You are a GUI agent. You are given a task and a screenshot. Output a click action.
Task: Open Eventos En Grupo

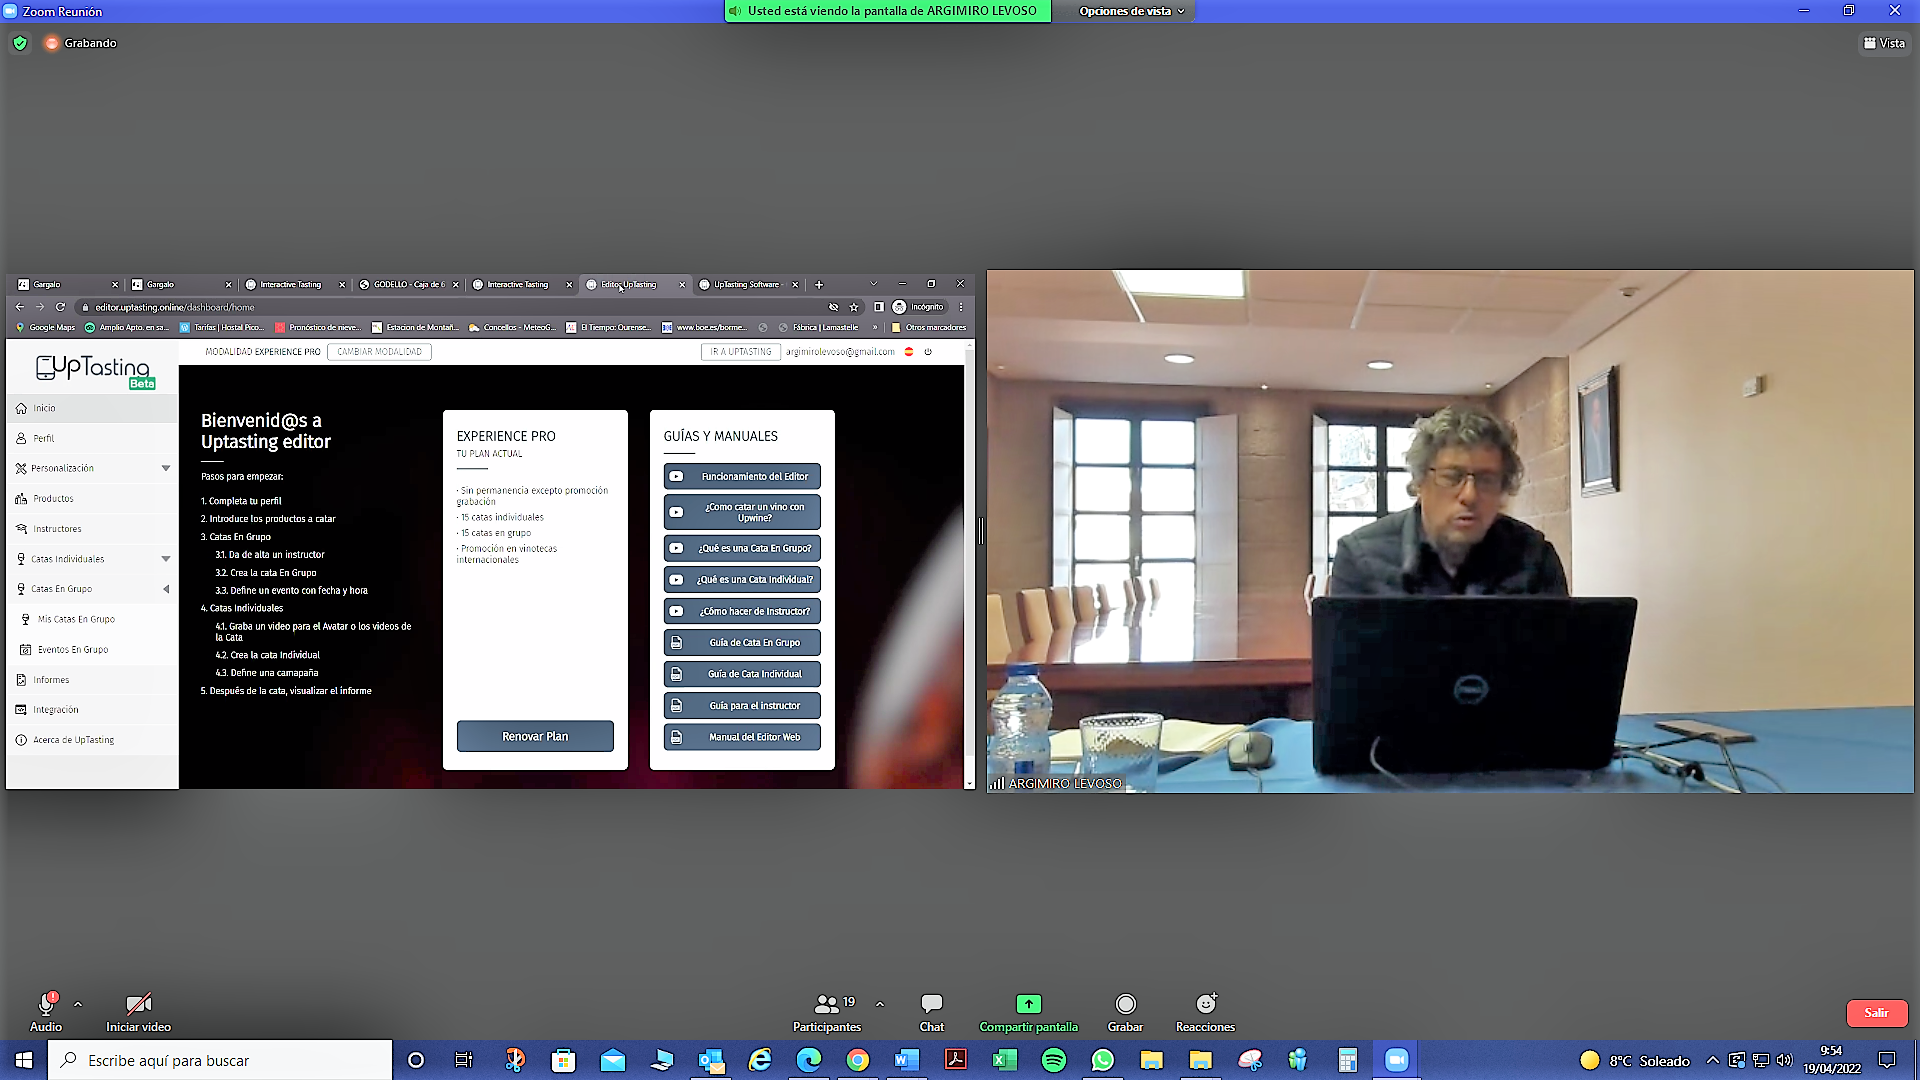coord(92,649)
